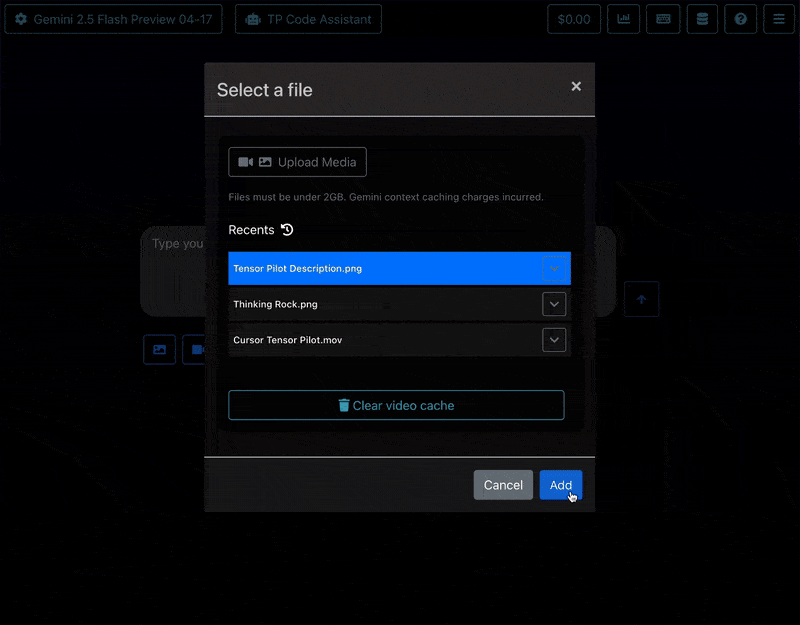Click the send arrow button
This screenshot has width=800, height=625.
tap(642, 299)
